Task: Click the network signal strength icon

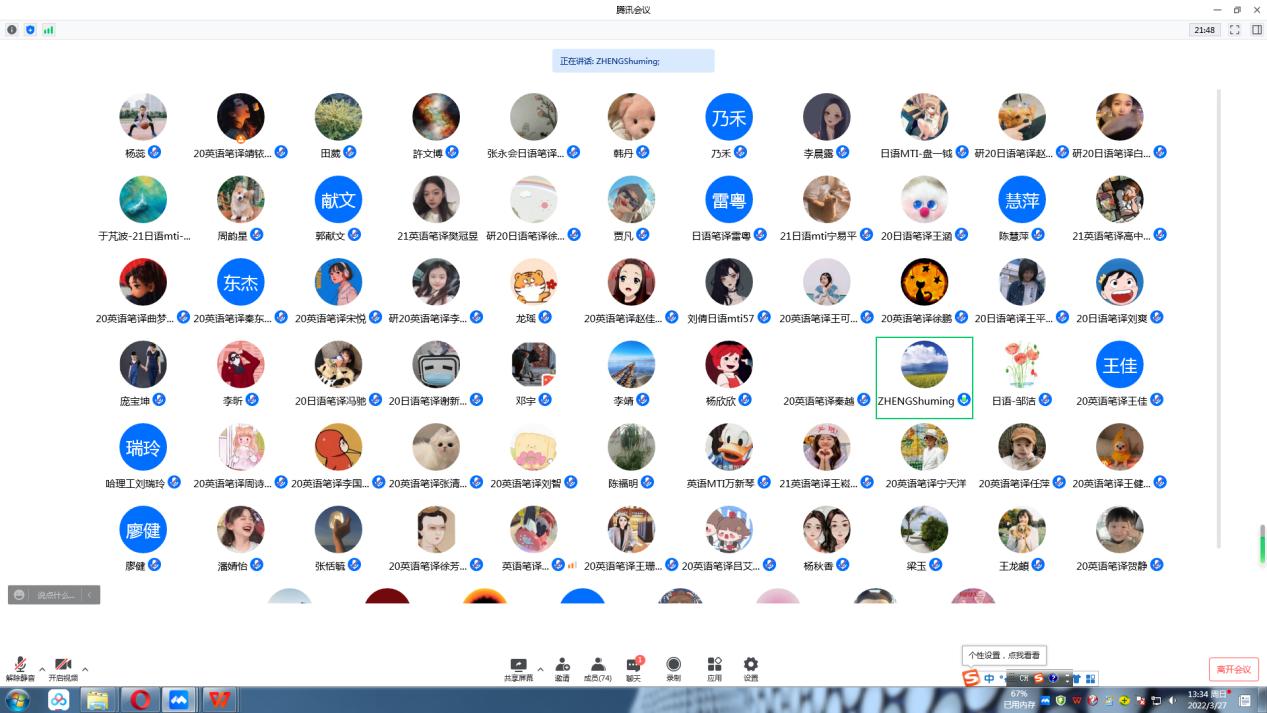Action: pos(48,30)
